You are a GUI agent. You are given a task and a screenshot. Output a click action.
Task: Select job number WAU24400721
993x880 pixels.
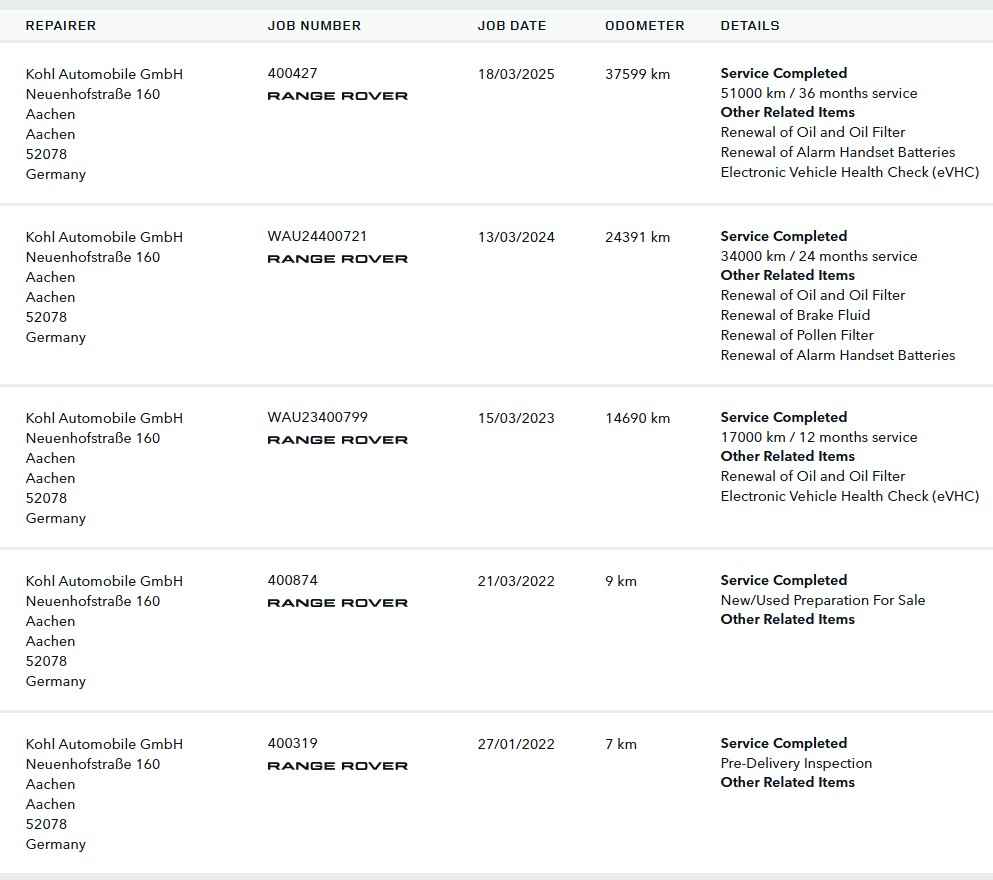tap(317, 236)
